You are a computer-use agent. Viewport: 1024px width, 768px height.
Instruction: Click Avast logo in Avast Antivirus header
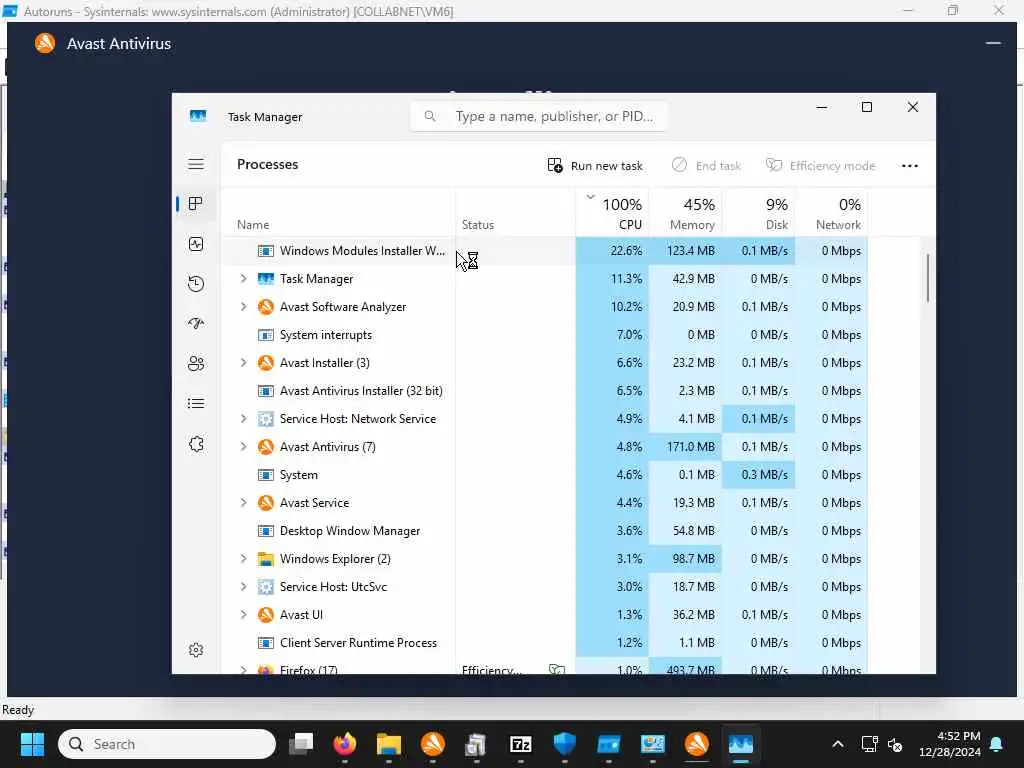click(x=45, y=43)
